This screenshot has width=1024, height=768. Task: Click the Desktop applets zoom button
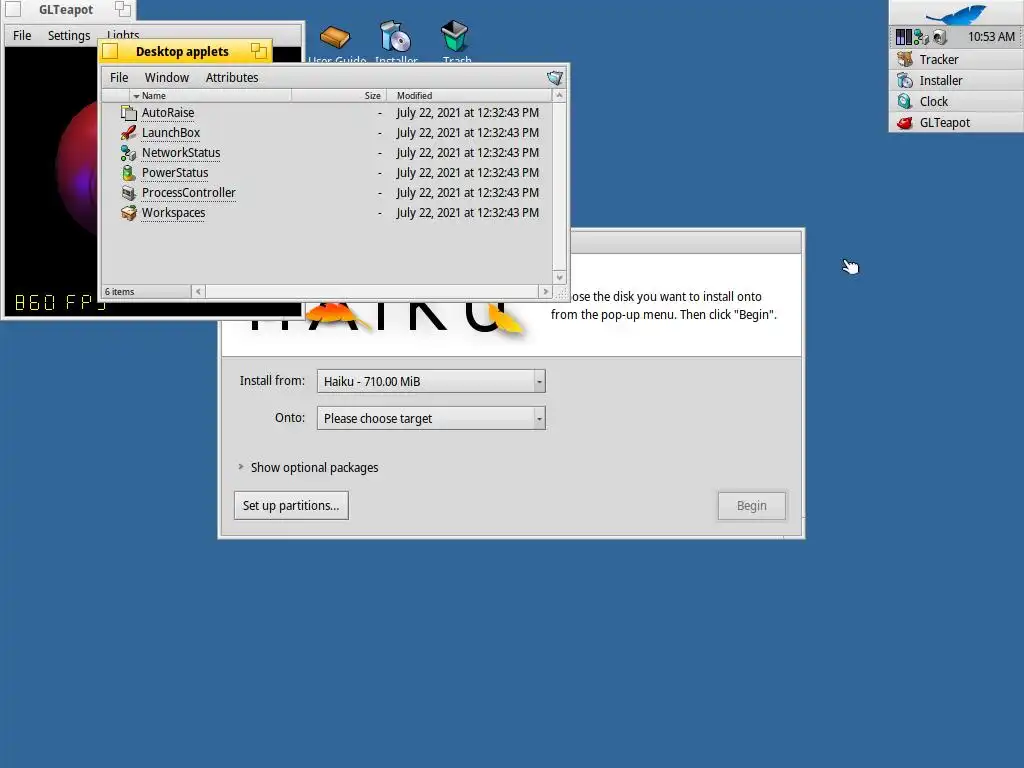coord(259,51)
